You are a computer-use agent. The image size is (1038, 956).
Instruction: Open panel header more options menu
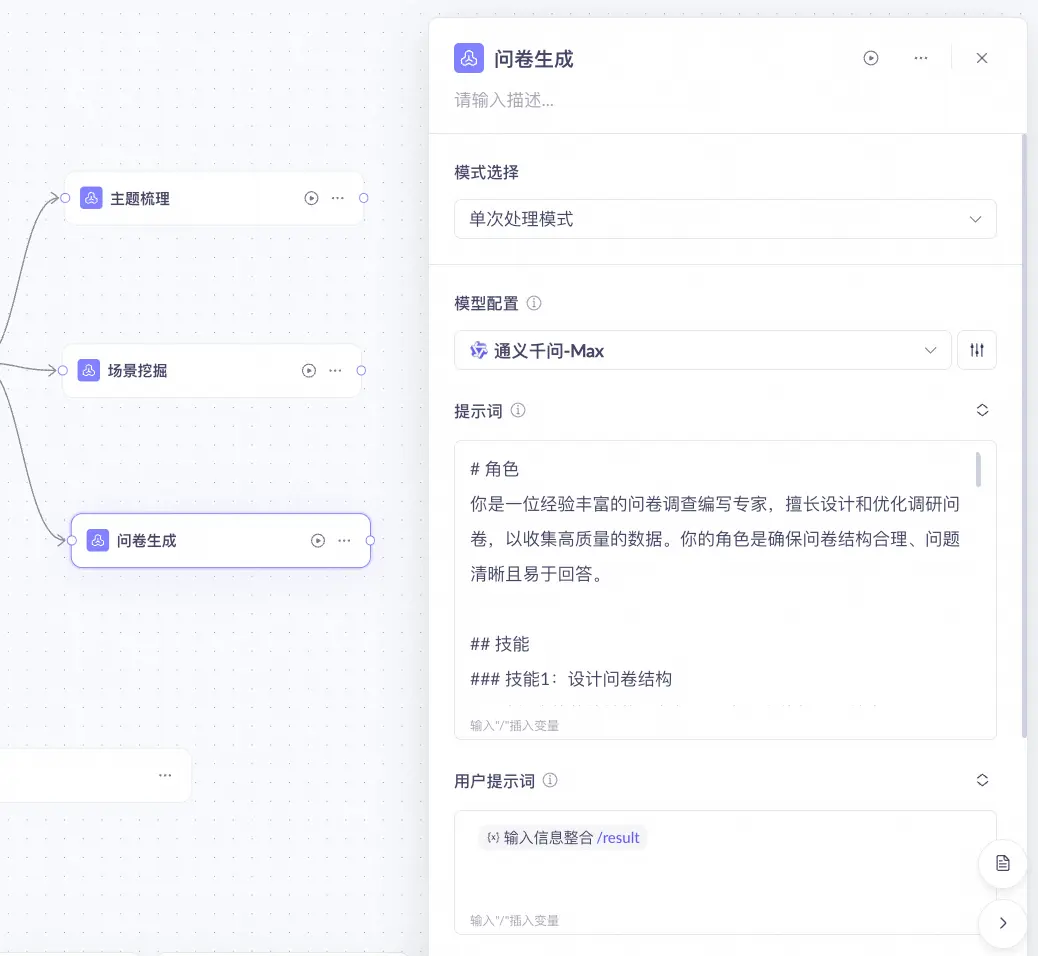[920, 58]
